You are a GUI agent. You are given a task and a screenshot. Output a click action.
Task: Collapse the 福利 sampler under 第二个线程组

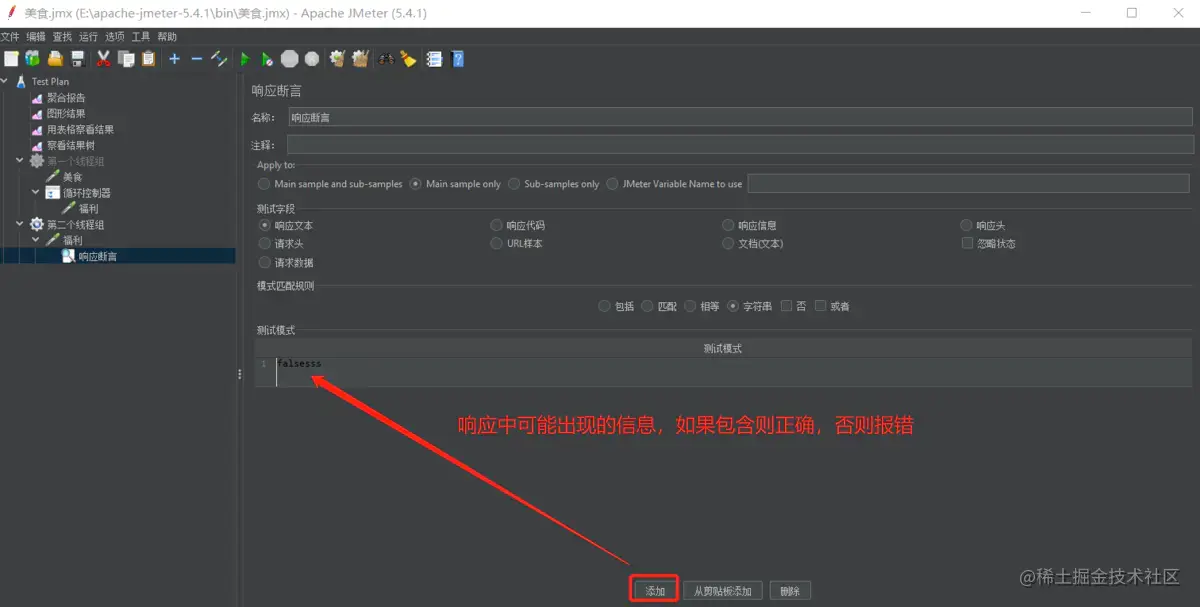pyautogui.click(x=35, y=241)
